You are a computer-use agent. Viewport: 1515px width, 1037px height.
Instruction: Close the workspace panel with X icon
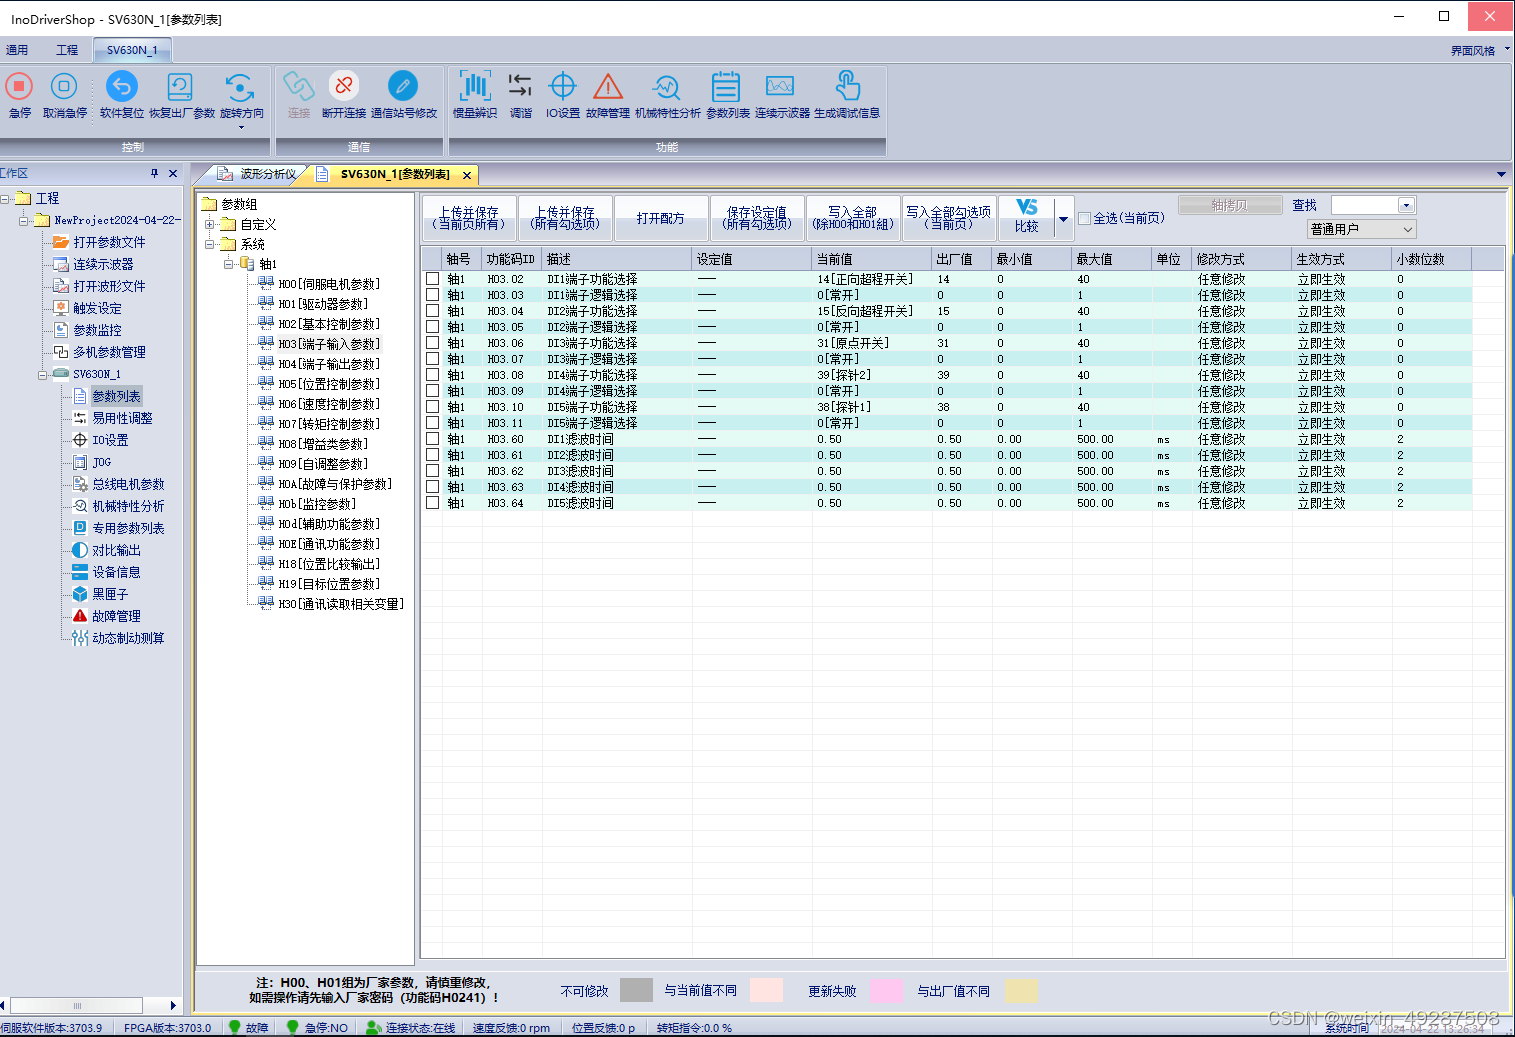coord(173,173)
